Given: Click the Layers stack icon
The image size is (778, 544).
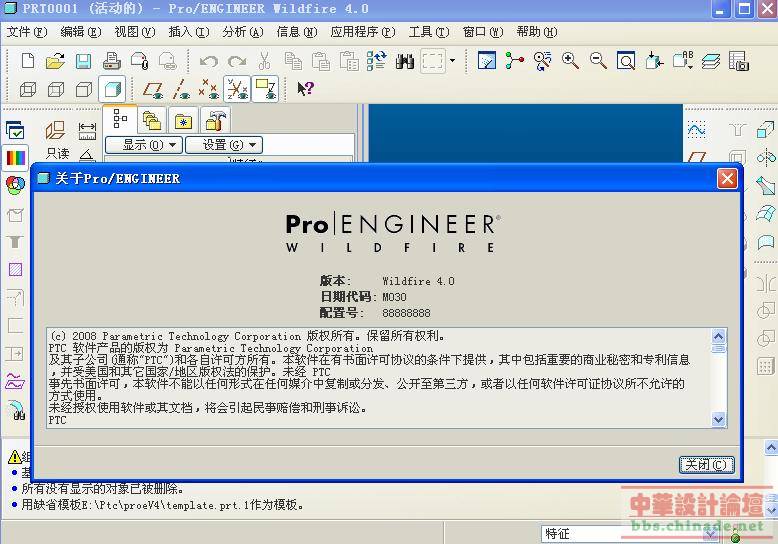Looking at the screenshot, I should coord(711,61).
